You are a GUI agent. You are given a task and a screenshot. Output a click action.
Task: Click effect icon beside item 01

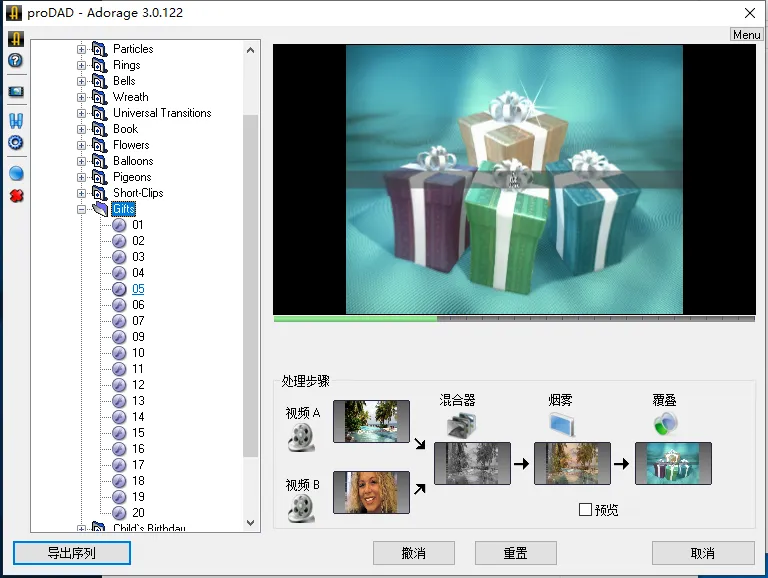tap(119, 225)
